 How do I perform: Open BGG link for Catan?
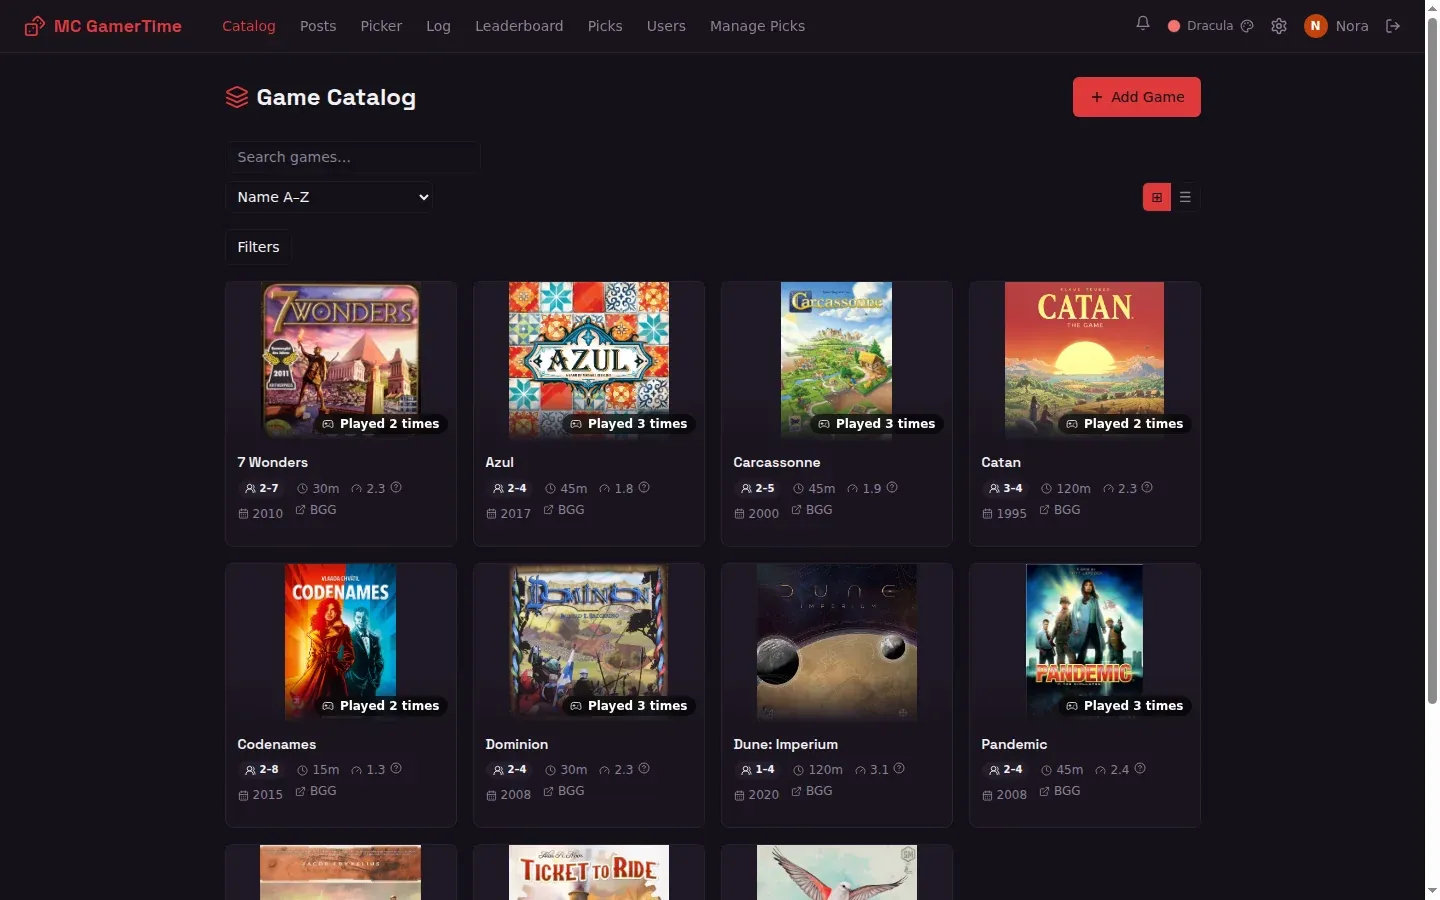click(x=1060, y=510)
